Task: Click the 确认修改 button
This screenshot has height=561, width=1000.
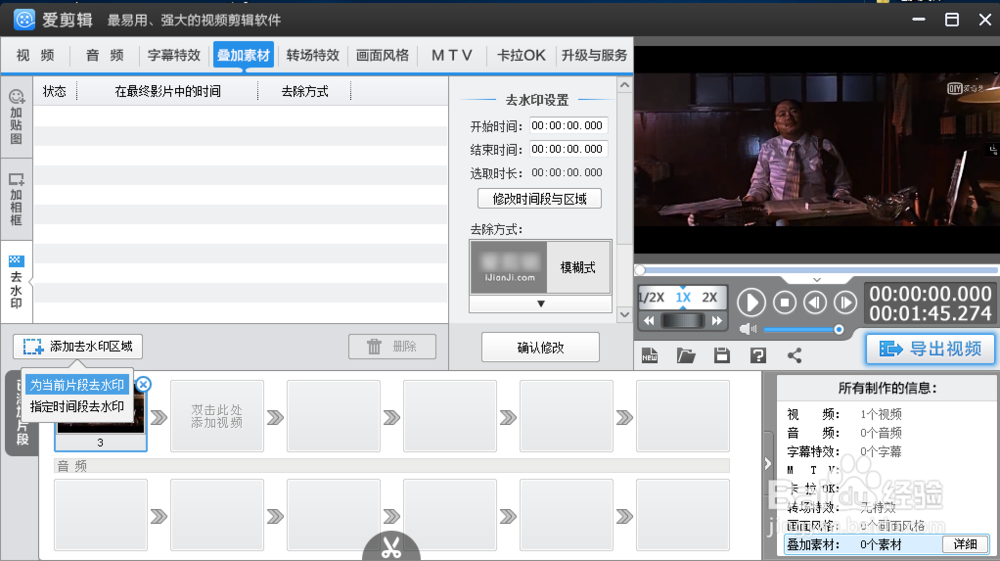Action: click(x=540, y=347)
